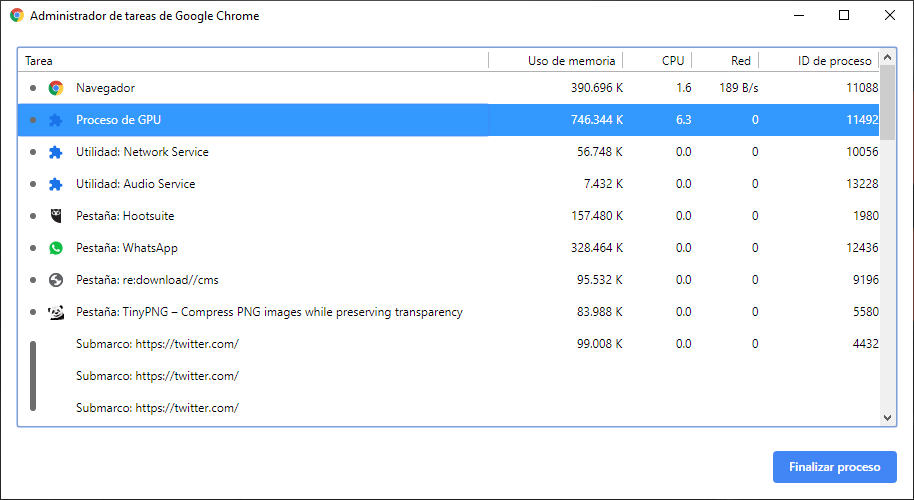Select Utilidad: Network Service task
This screenshot has height=500, width=914.
click(x=448, y=152)
